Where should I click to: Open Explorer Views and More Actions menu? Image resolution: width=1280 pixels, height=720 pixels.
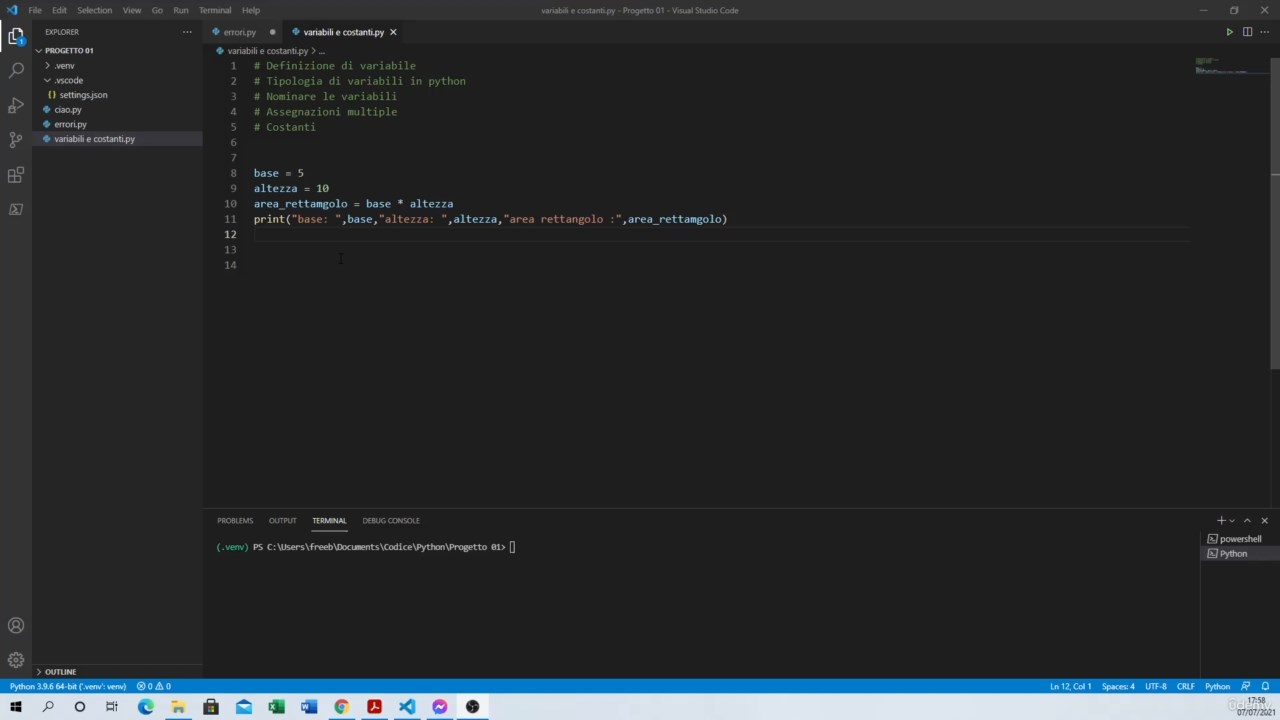(187, 32)
